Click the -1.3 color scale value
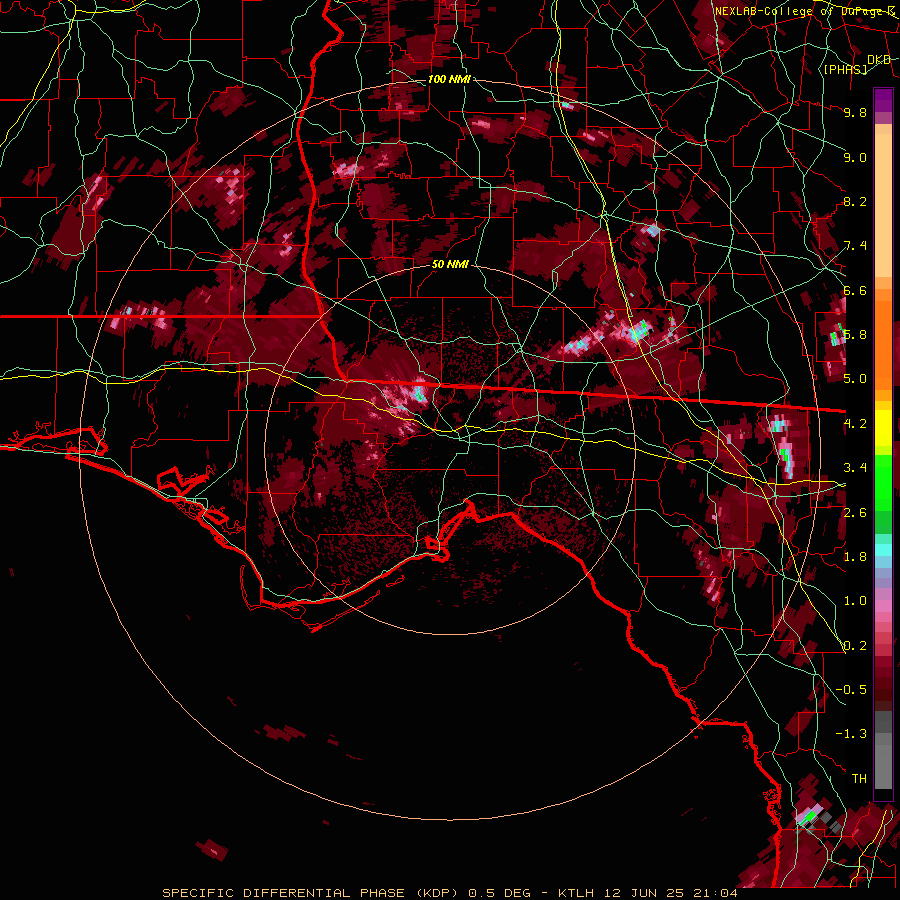This screenshot has width=900, height=900. tap(851, 734)
